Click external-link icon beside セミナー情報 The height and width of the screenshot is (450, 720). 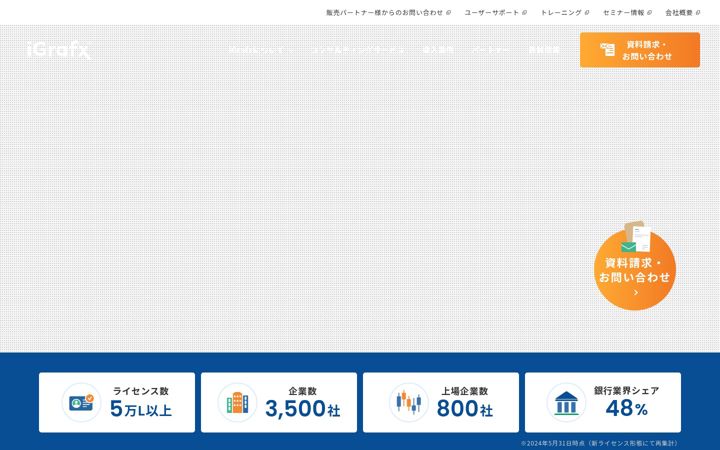coord(649,13)
